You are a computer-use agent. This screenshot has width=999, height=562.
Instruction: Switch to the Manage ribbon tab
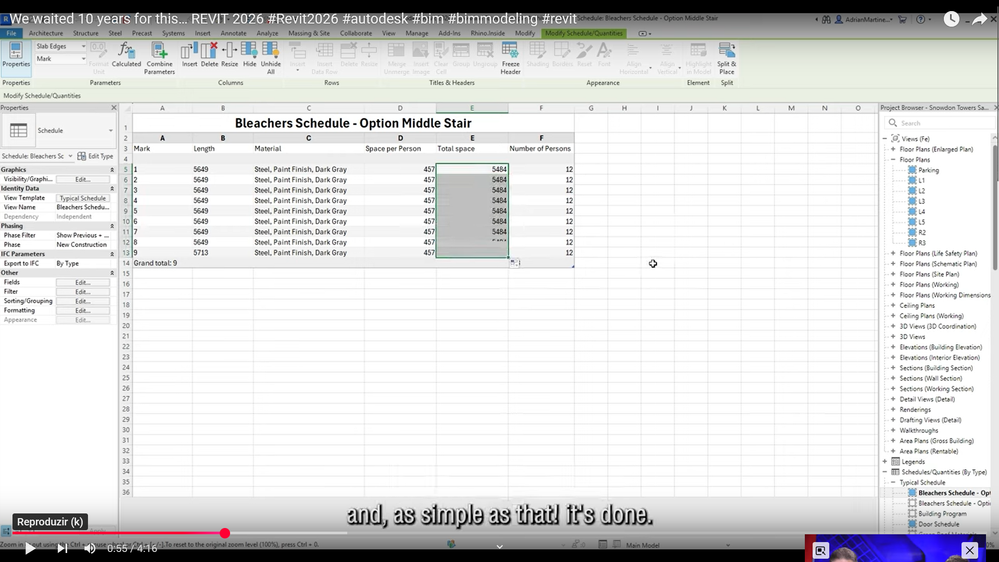point(417,33)
